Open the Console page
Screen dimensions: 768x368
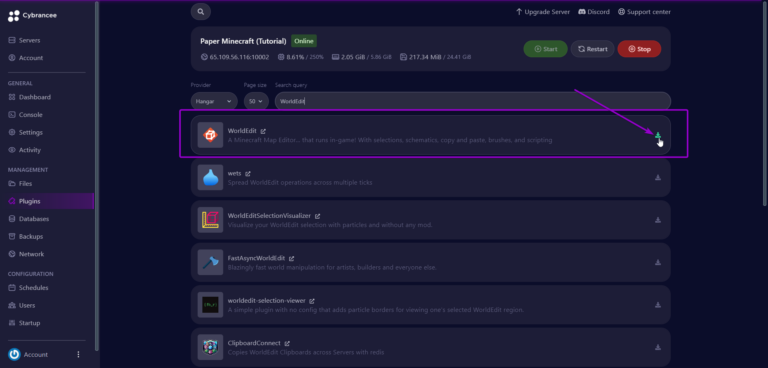[25, 115]
